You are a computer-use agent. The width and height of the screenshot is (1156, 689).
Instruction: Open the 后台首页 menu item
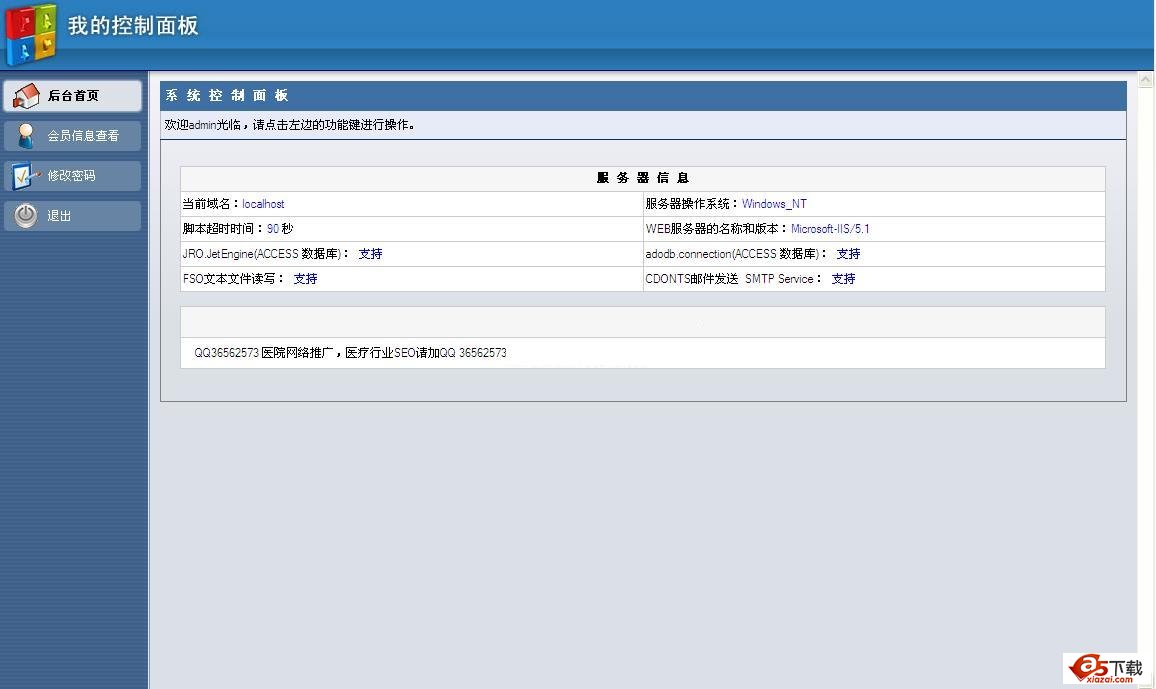point(72,96)
